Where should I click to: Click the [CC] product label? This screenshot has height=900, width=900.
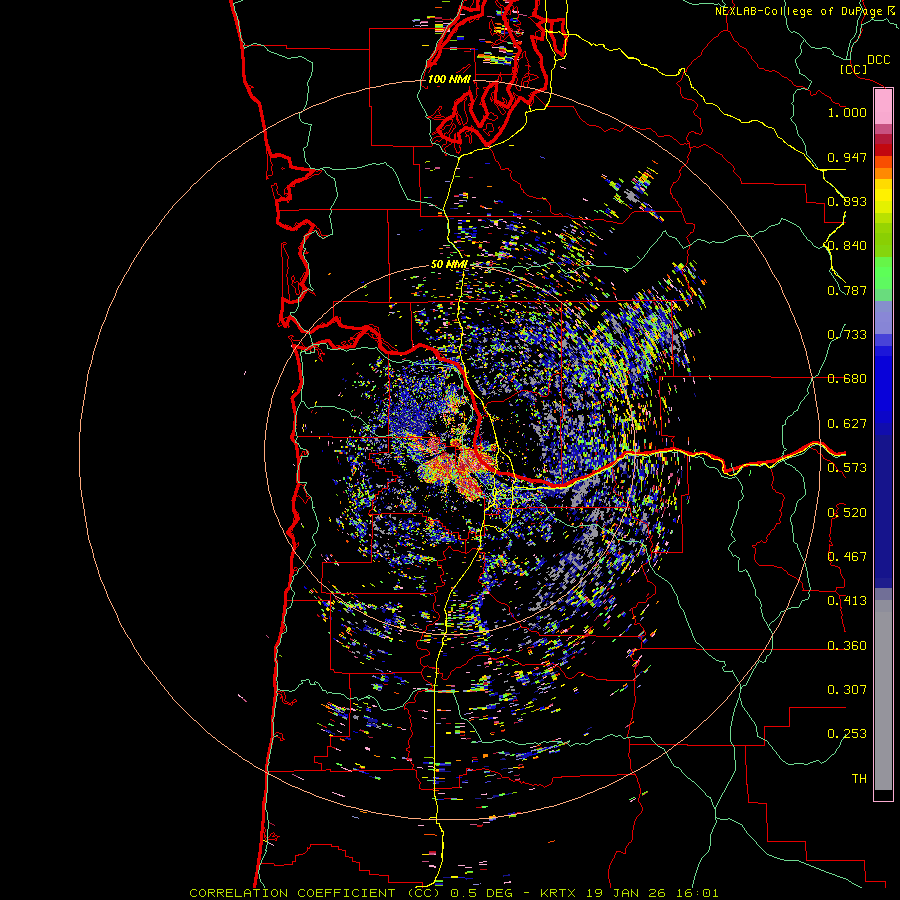(853, 69)
